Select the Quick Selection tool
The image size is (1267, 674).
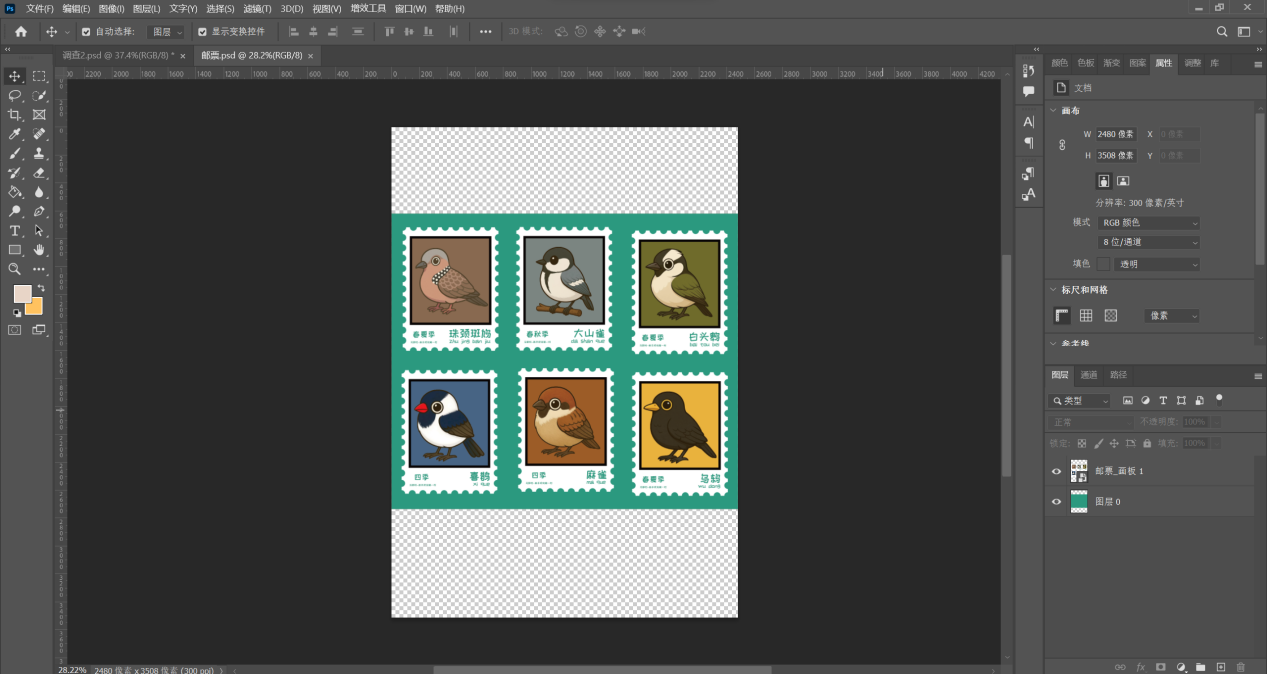point(39,95)
